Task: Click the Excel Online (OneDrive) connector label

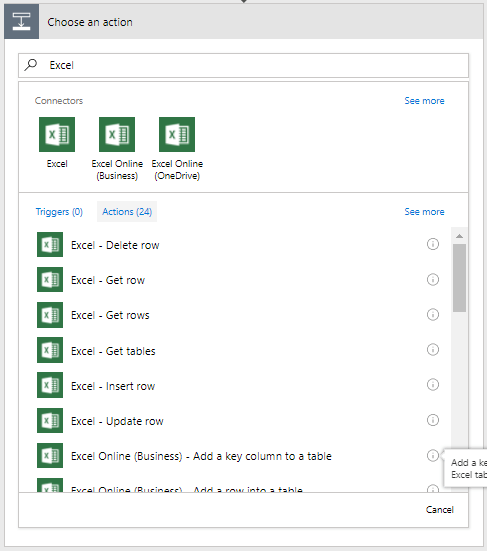Action: 177,170
